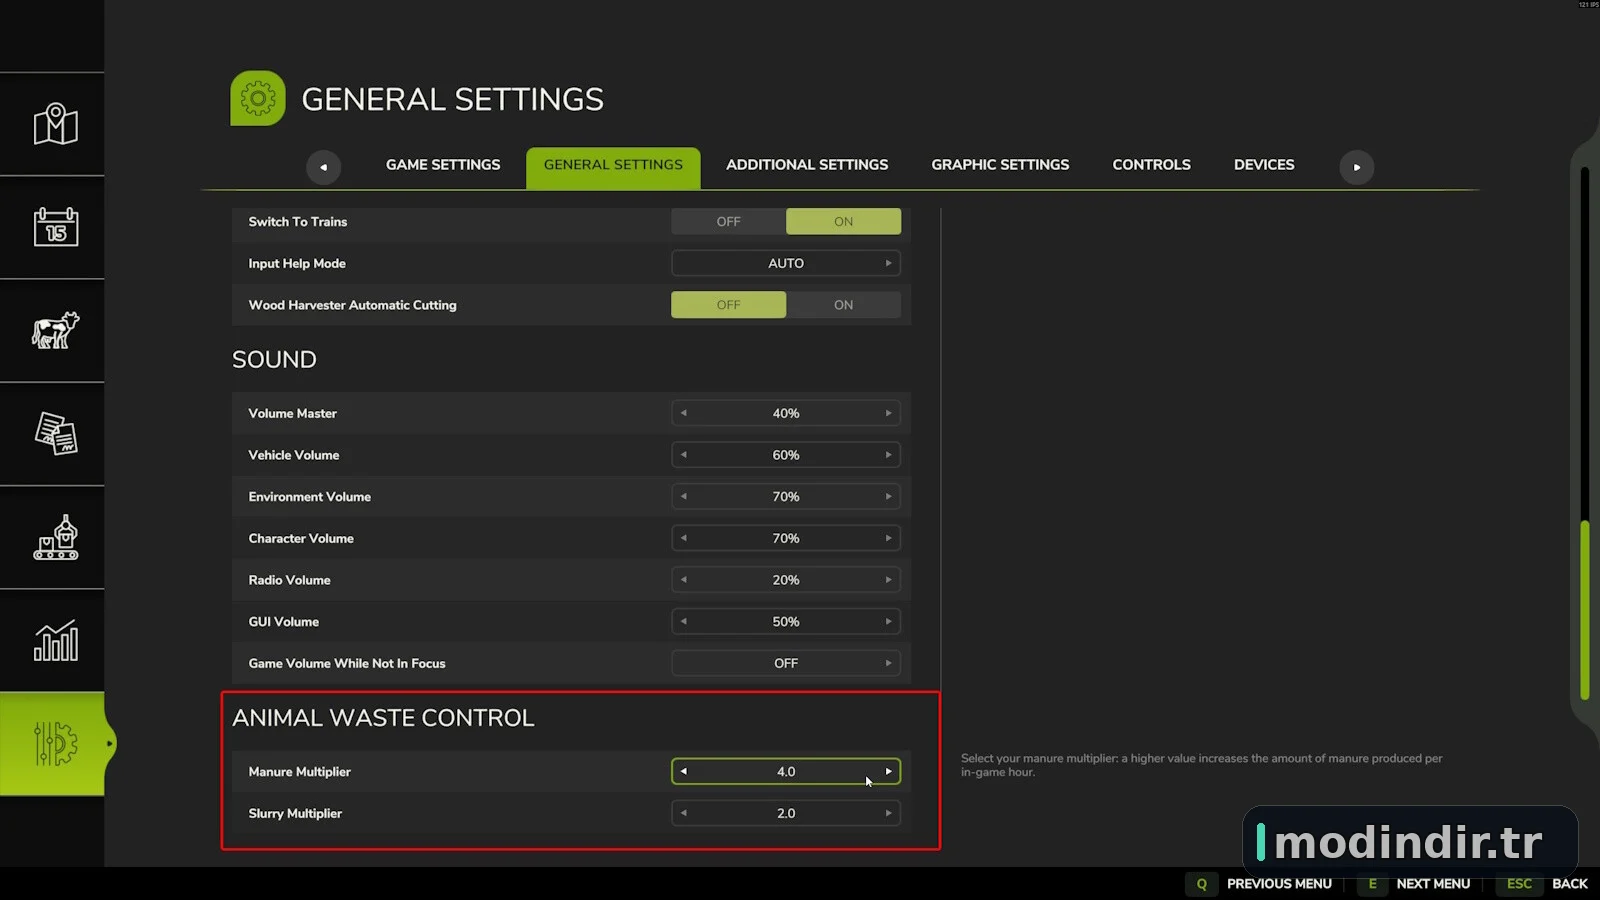This screenshot has height=900, width=1600.
Task: Click the Next Menu button
Action: [x=1414, y=884]
